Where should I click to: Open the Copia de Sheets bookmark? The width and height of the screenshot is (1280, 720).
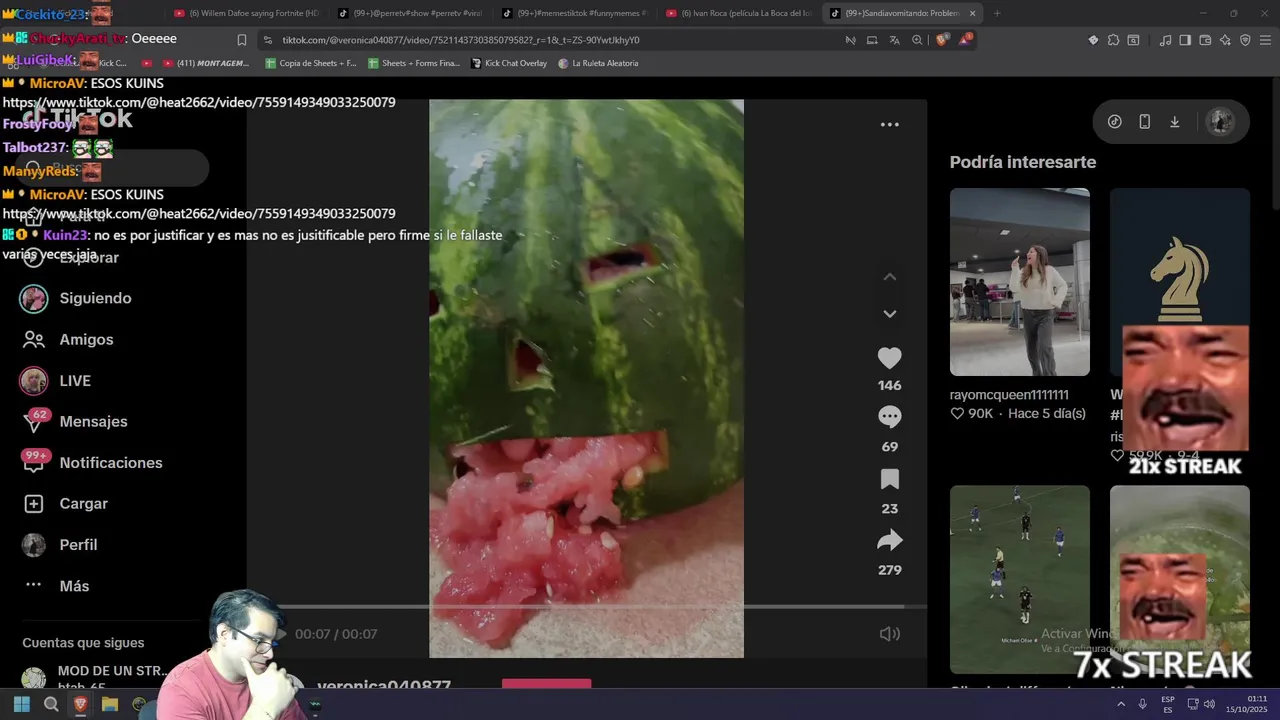coord(311,63)
